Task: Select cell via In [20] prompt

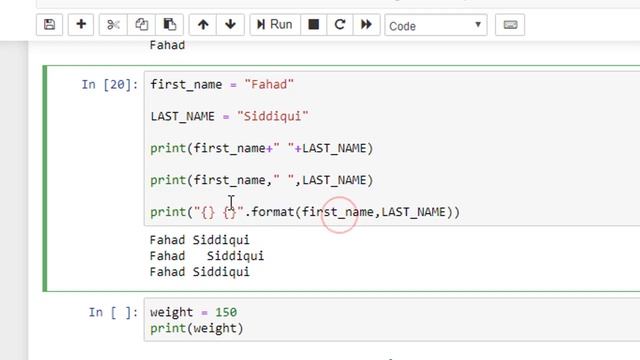Action: point(109,85)
